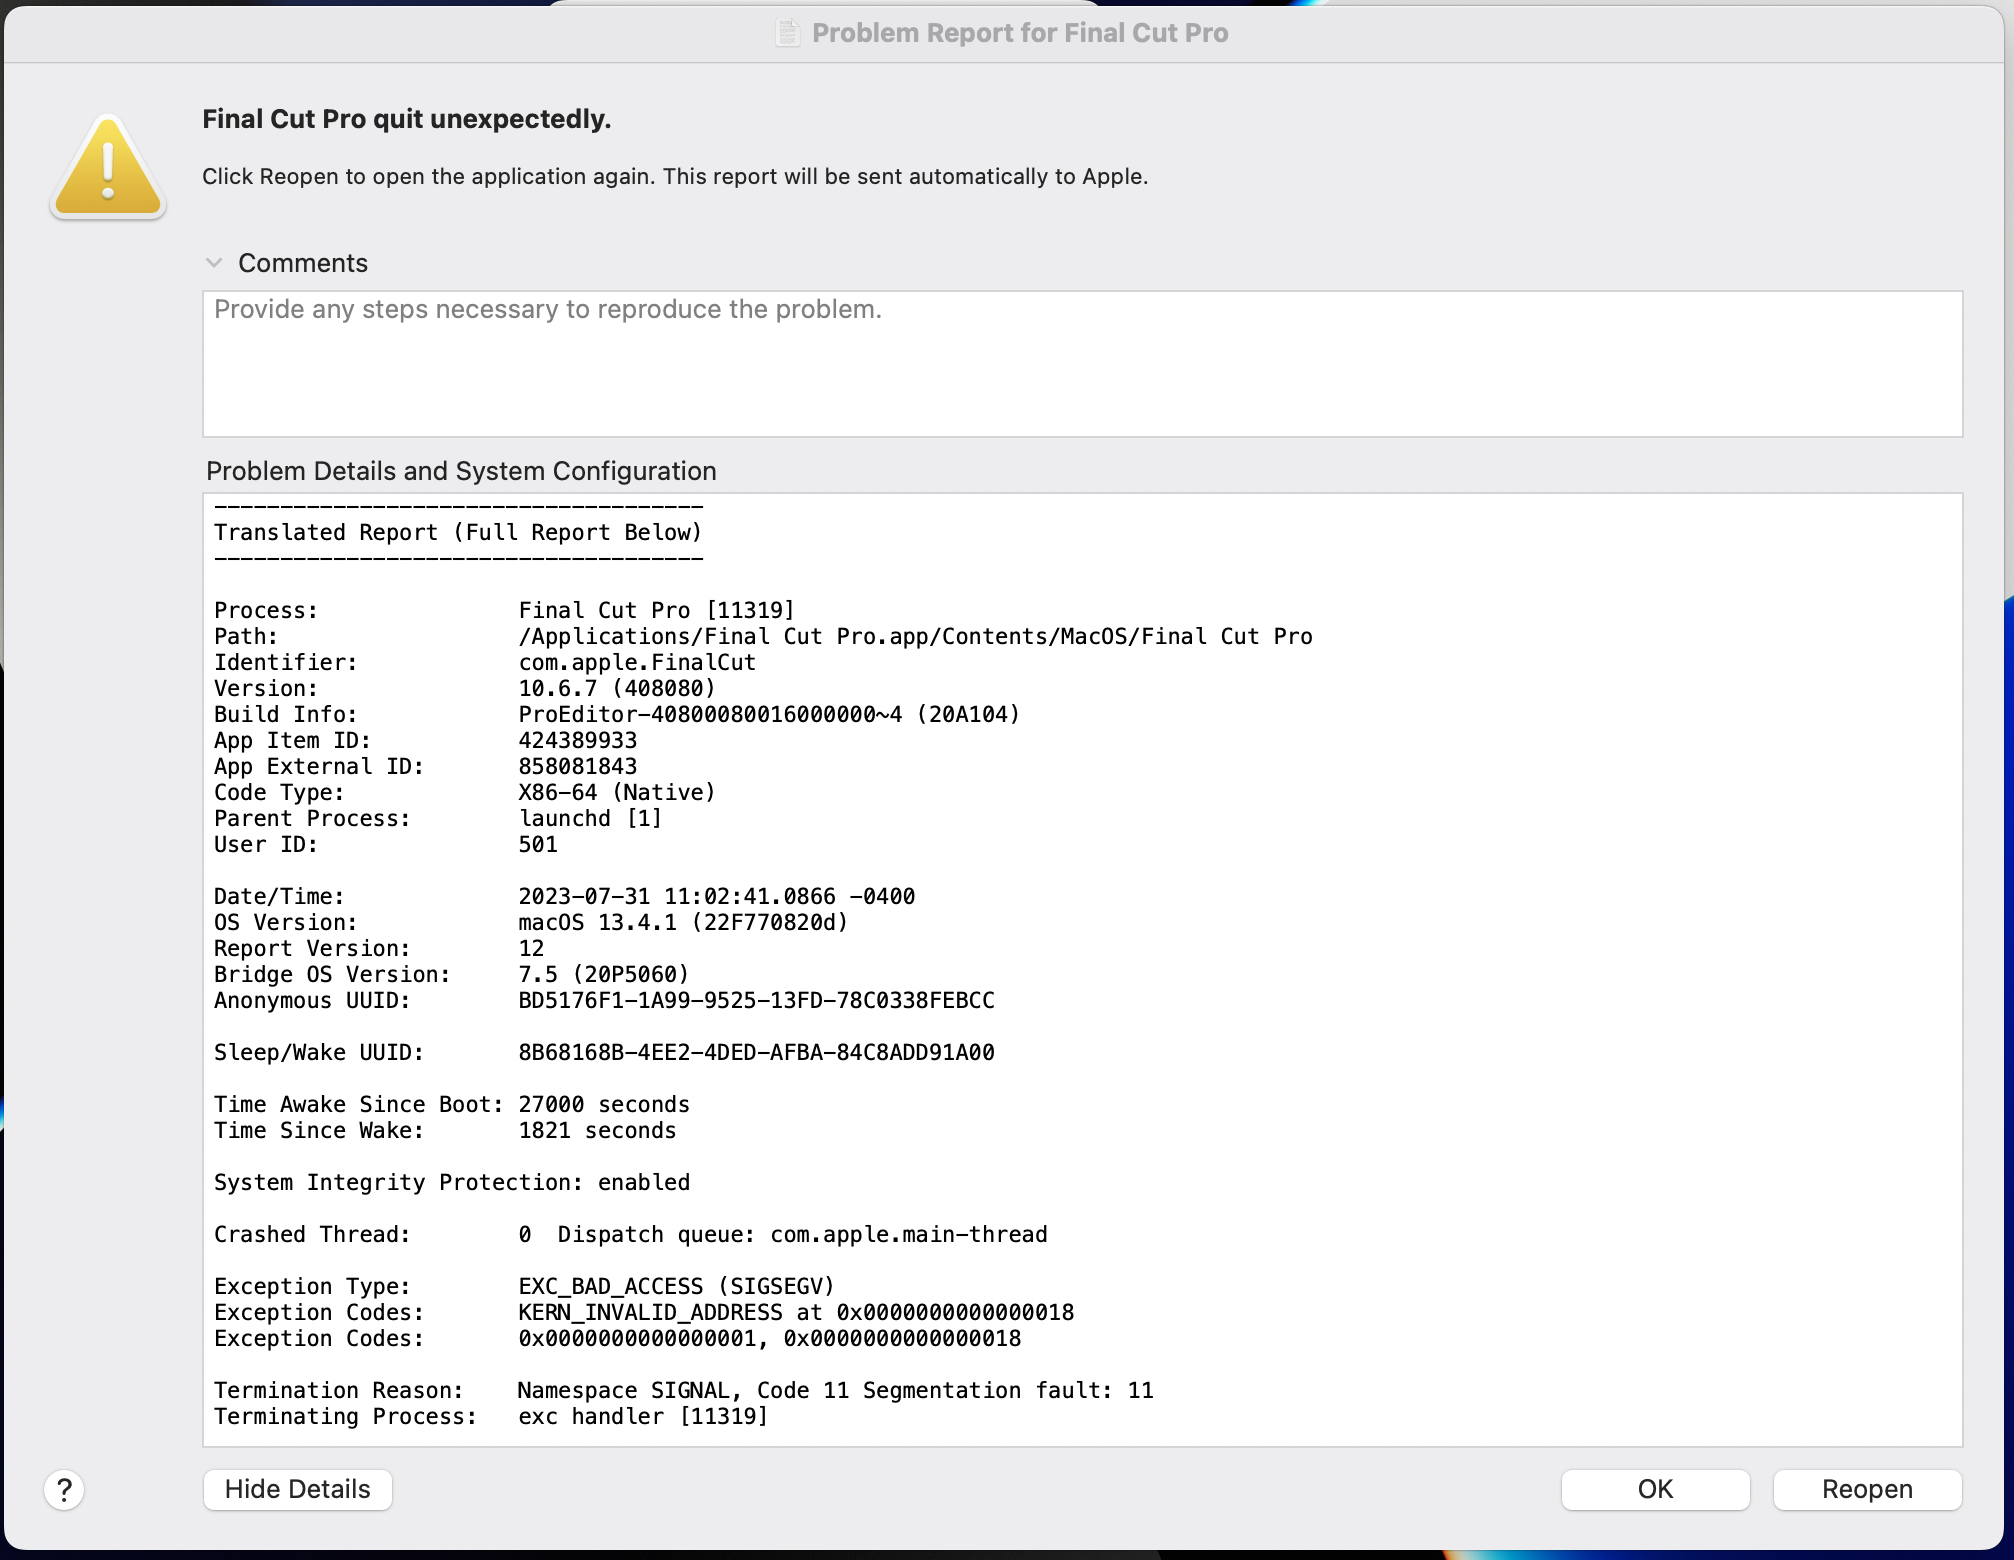Click Reopen to relaunch Final Cut Pro
Image resolution: width=2014 pixels, height=1560 pixels.
(x=1866, y=1489)
